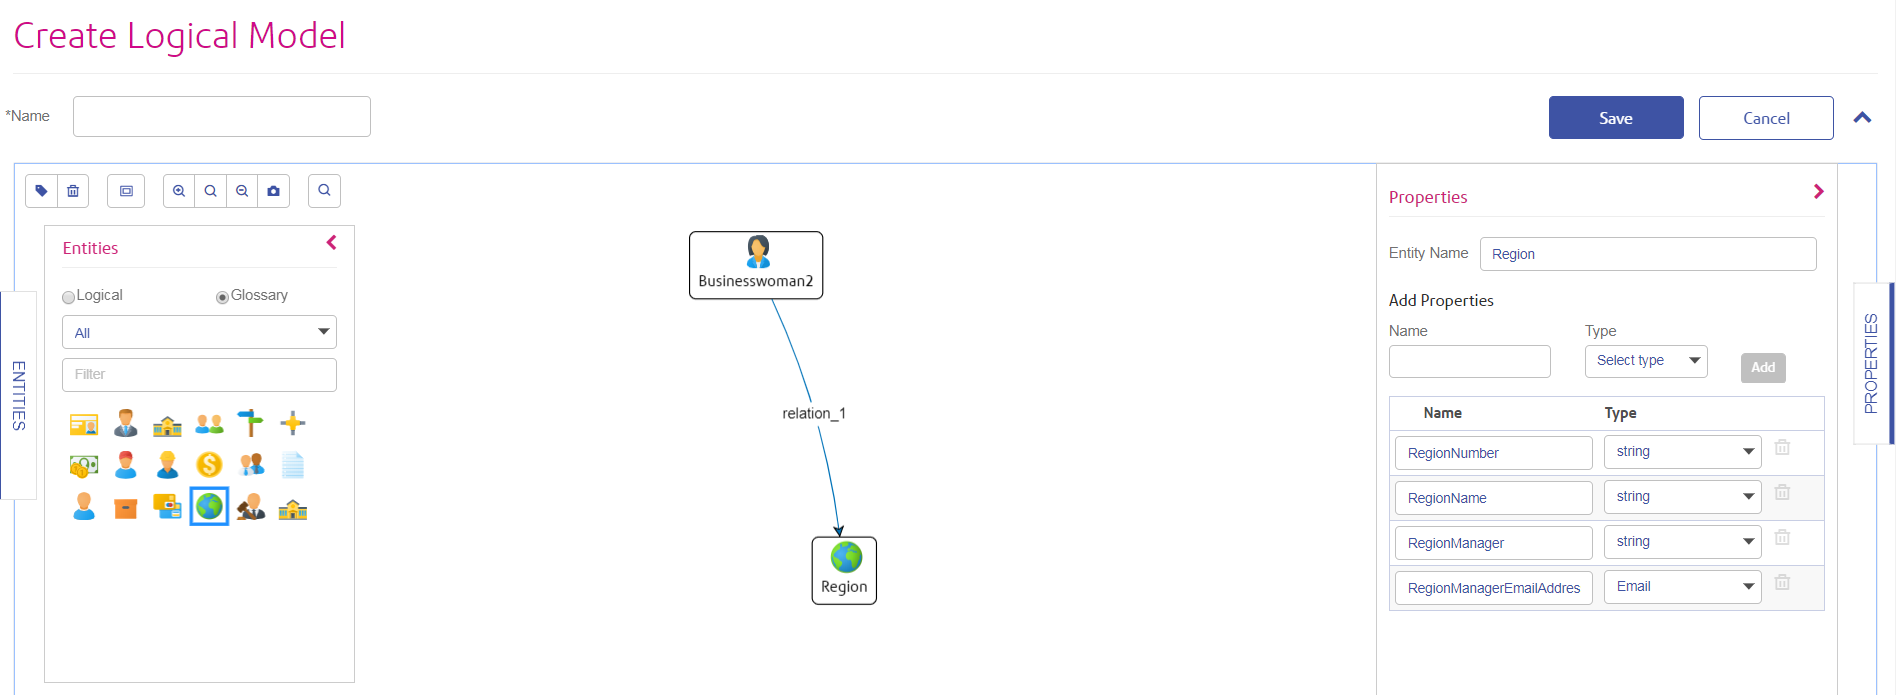Select the banknote and coins entity icon
Screen dimensions: 1896x695
click(84, 465)
